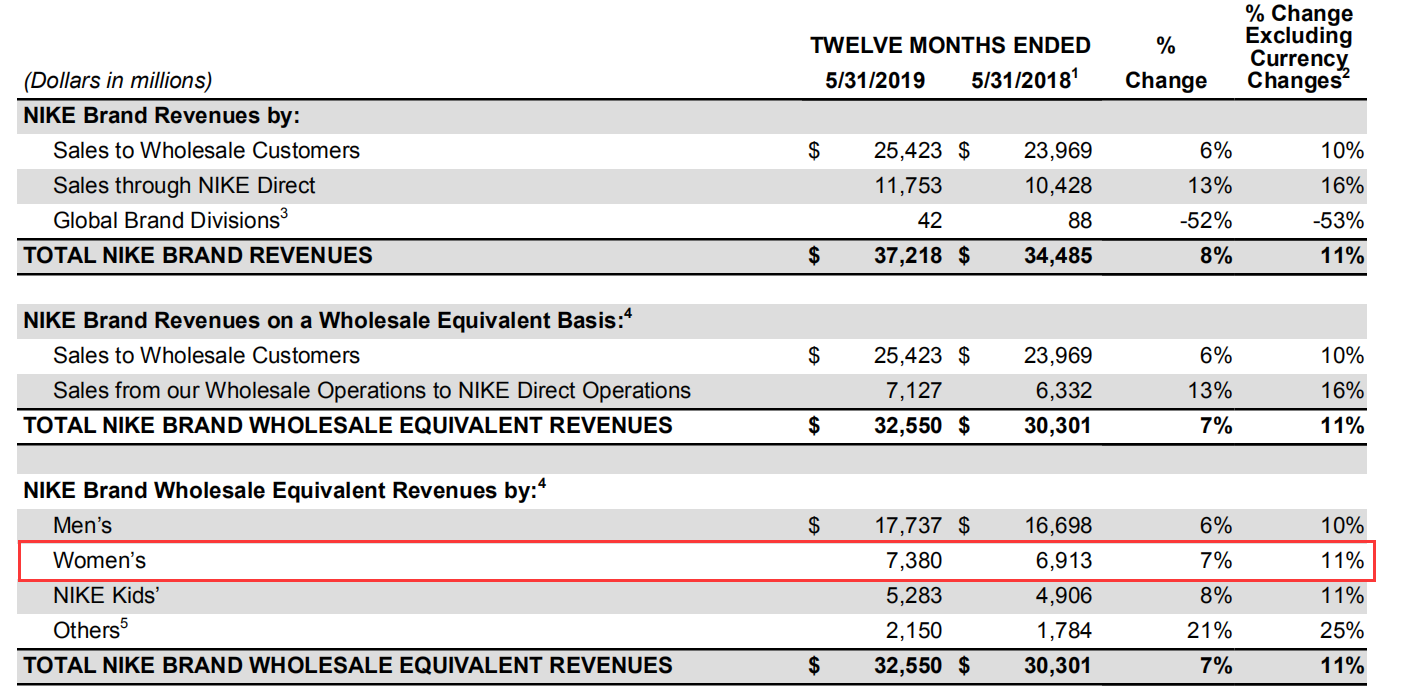Click the 6,332 value
1427x699 pixels.
tap(1064, 390)
